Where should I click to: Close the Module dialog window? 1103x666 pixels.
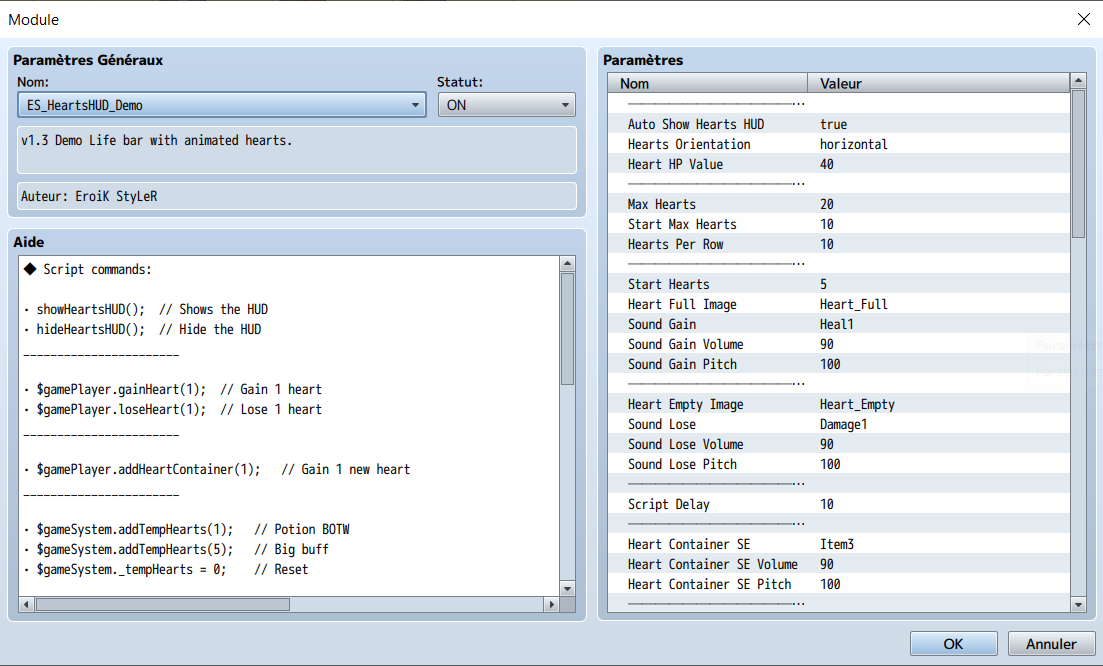(x=1083, y=19)
